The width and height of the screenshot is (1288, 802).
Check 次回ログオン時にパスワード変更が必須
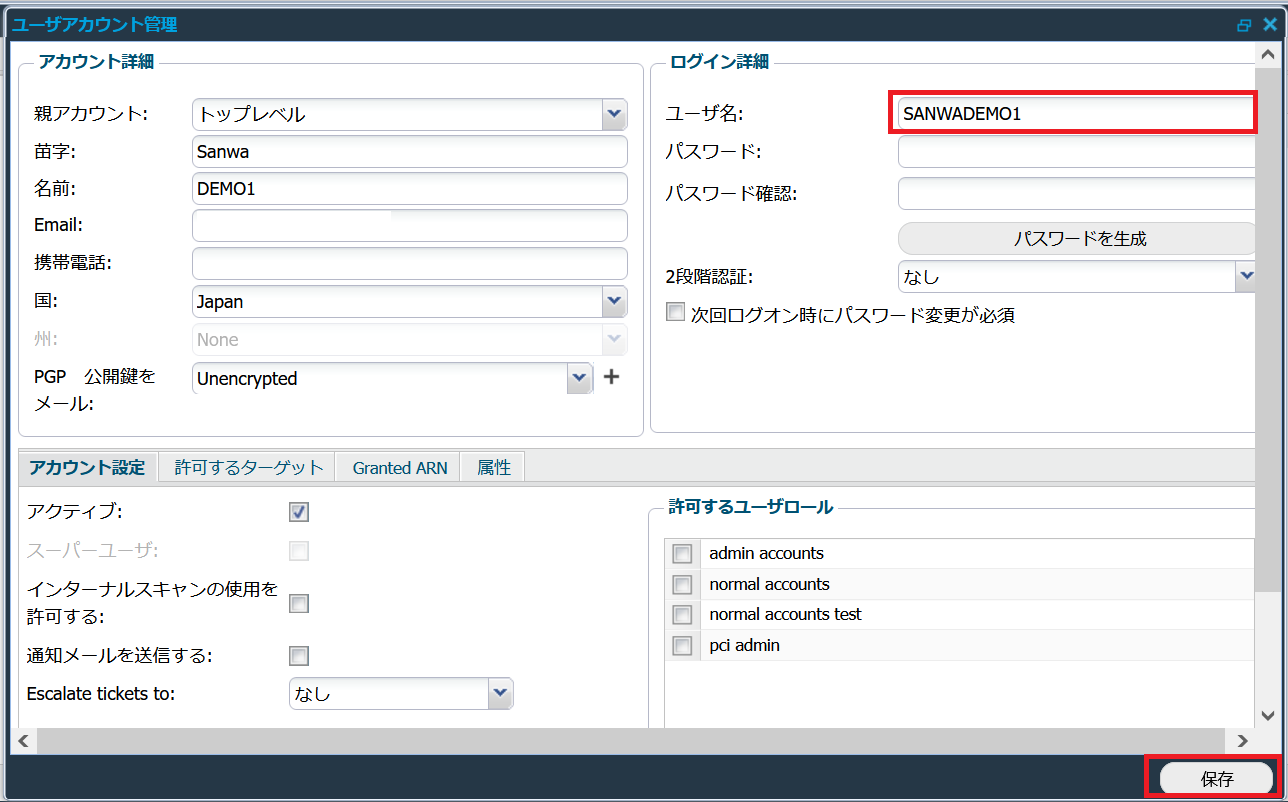point(676,313)
